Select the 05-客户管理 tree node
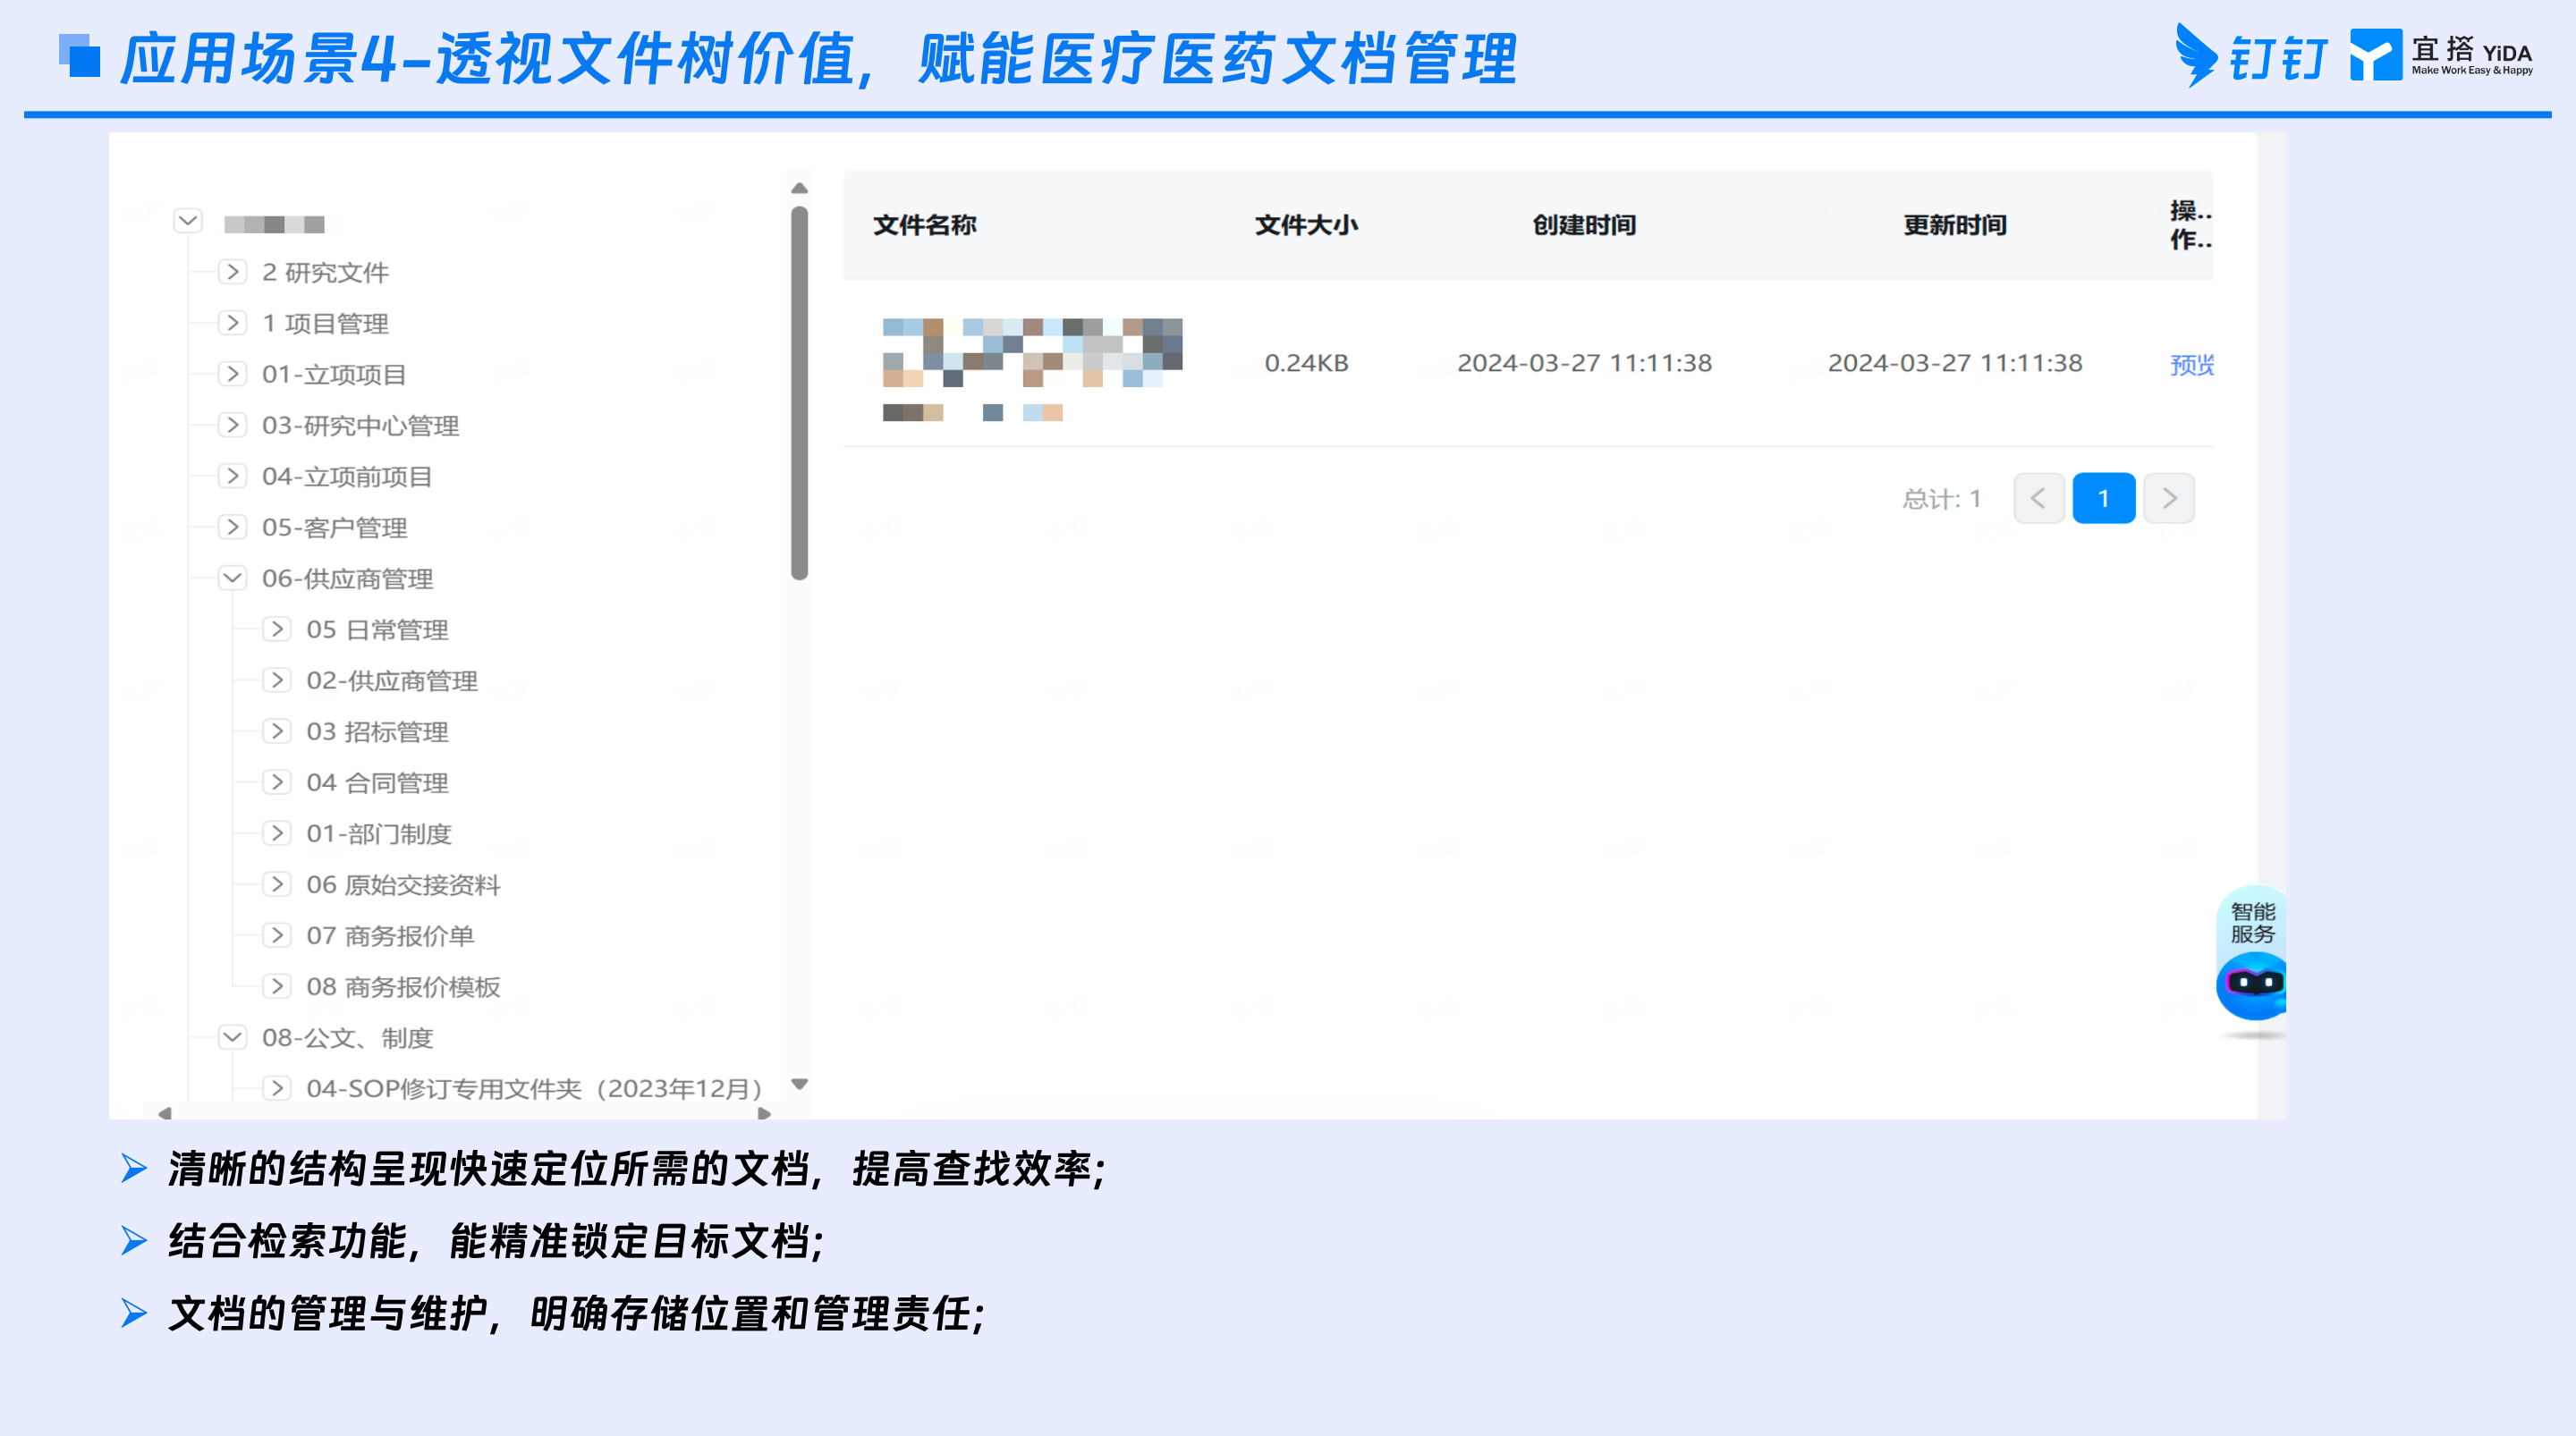2576x1436 pixels. click(x=334, y=528)
